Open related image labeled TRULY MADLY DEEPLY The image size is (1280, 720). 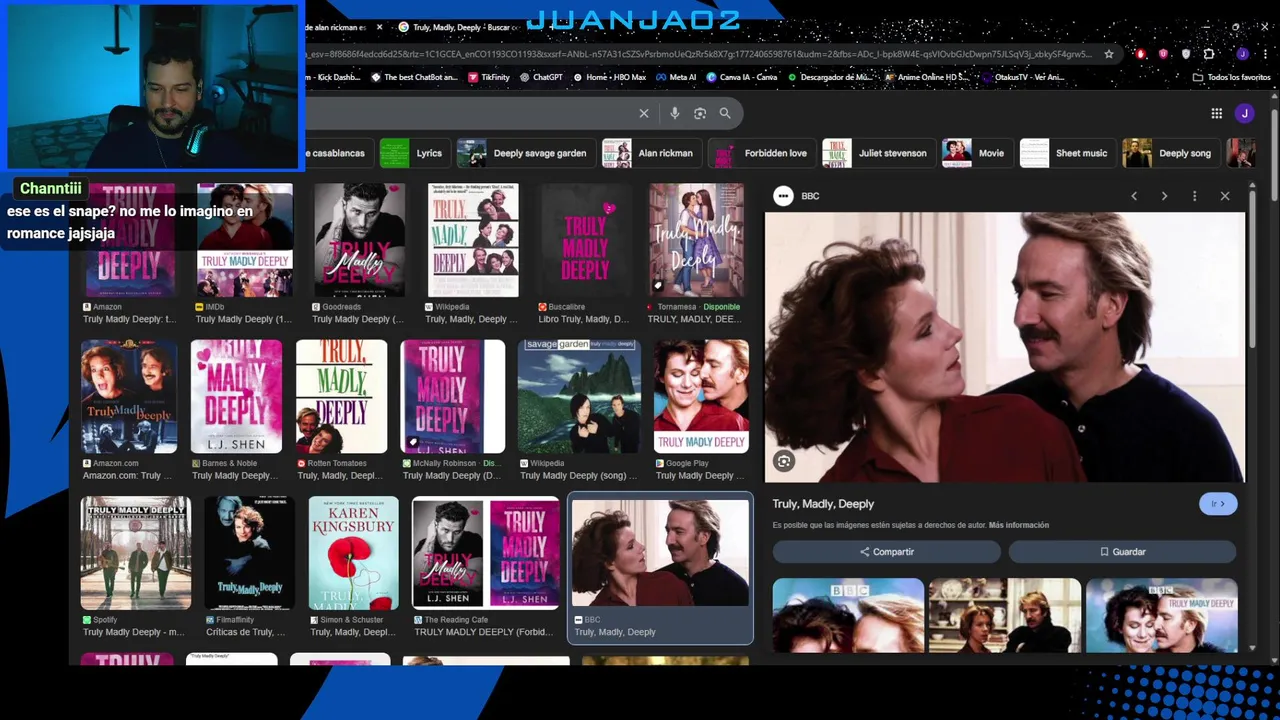click(1161, 615)
